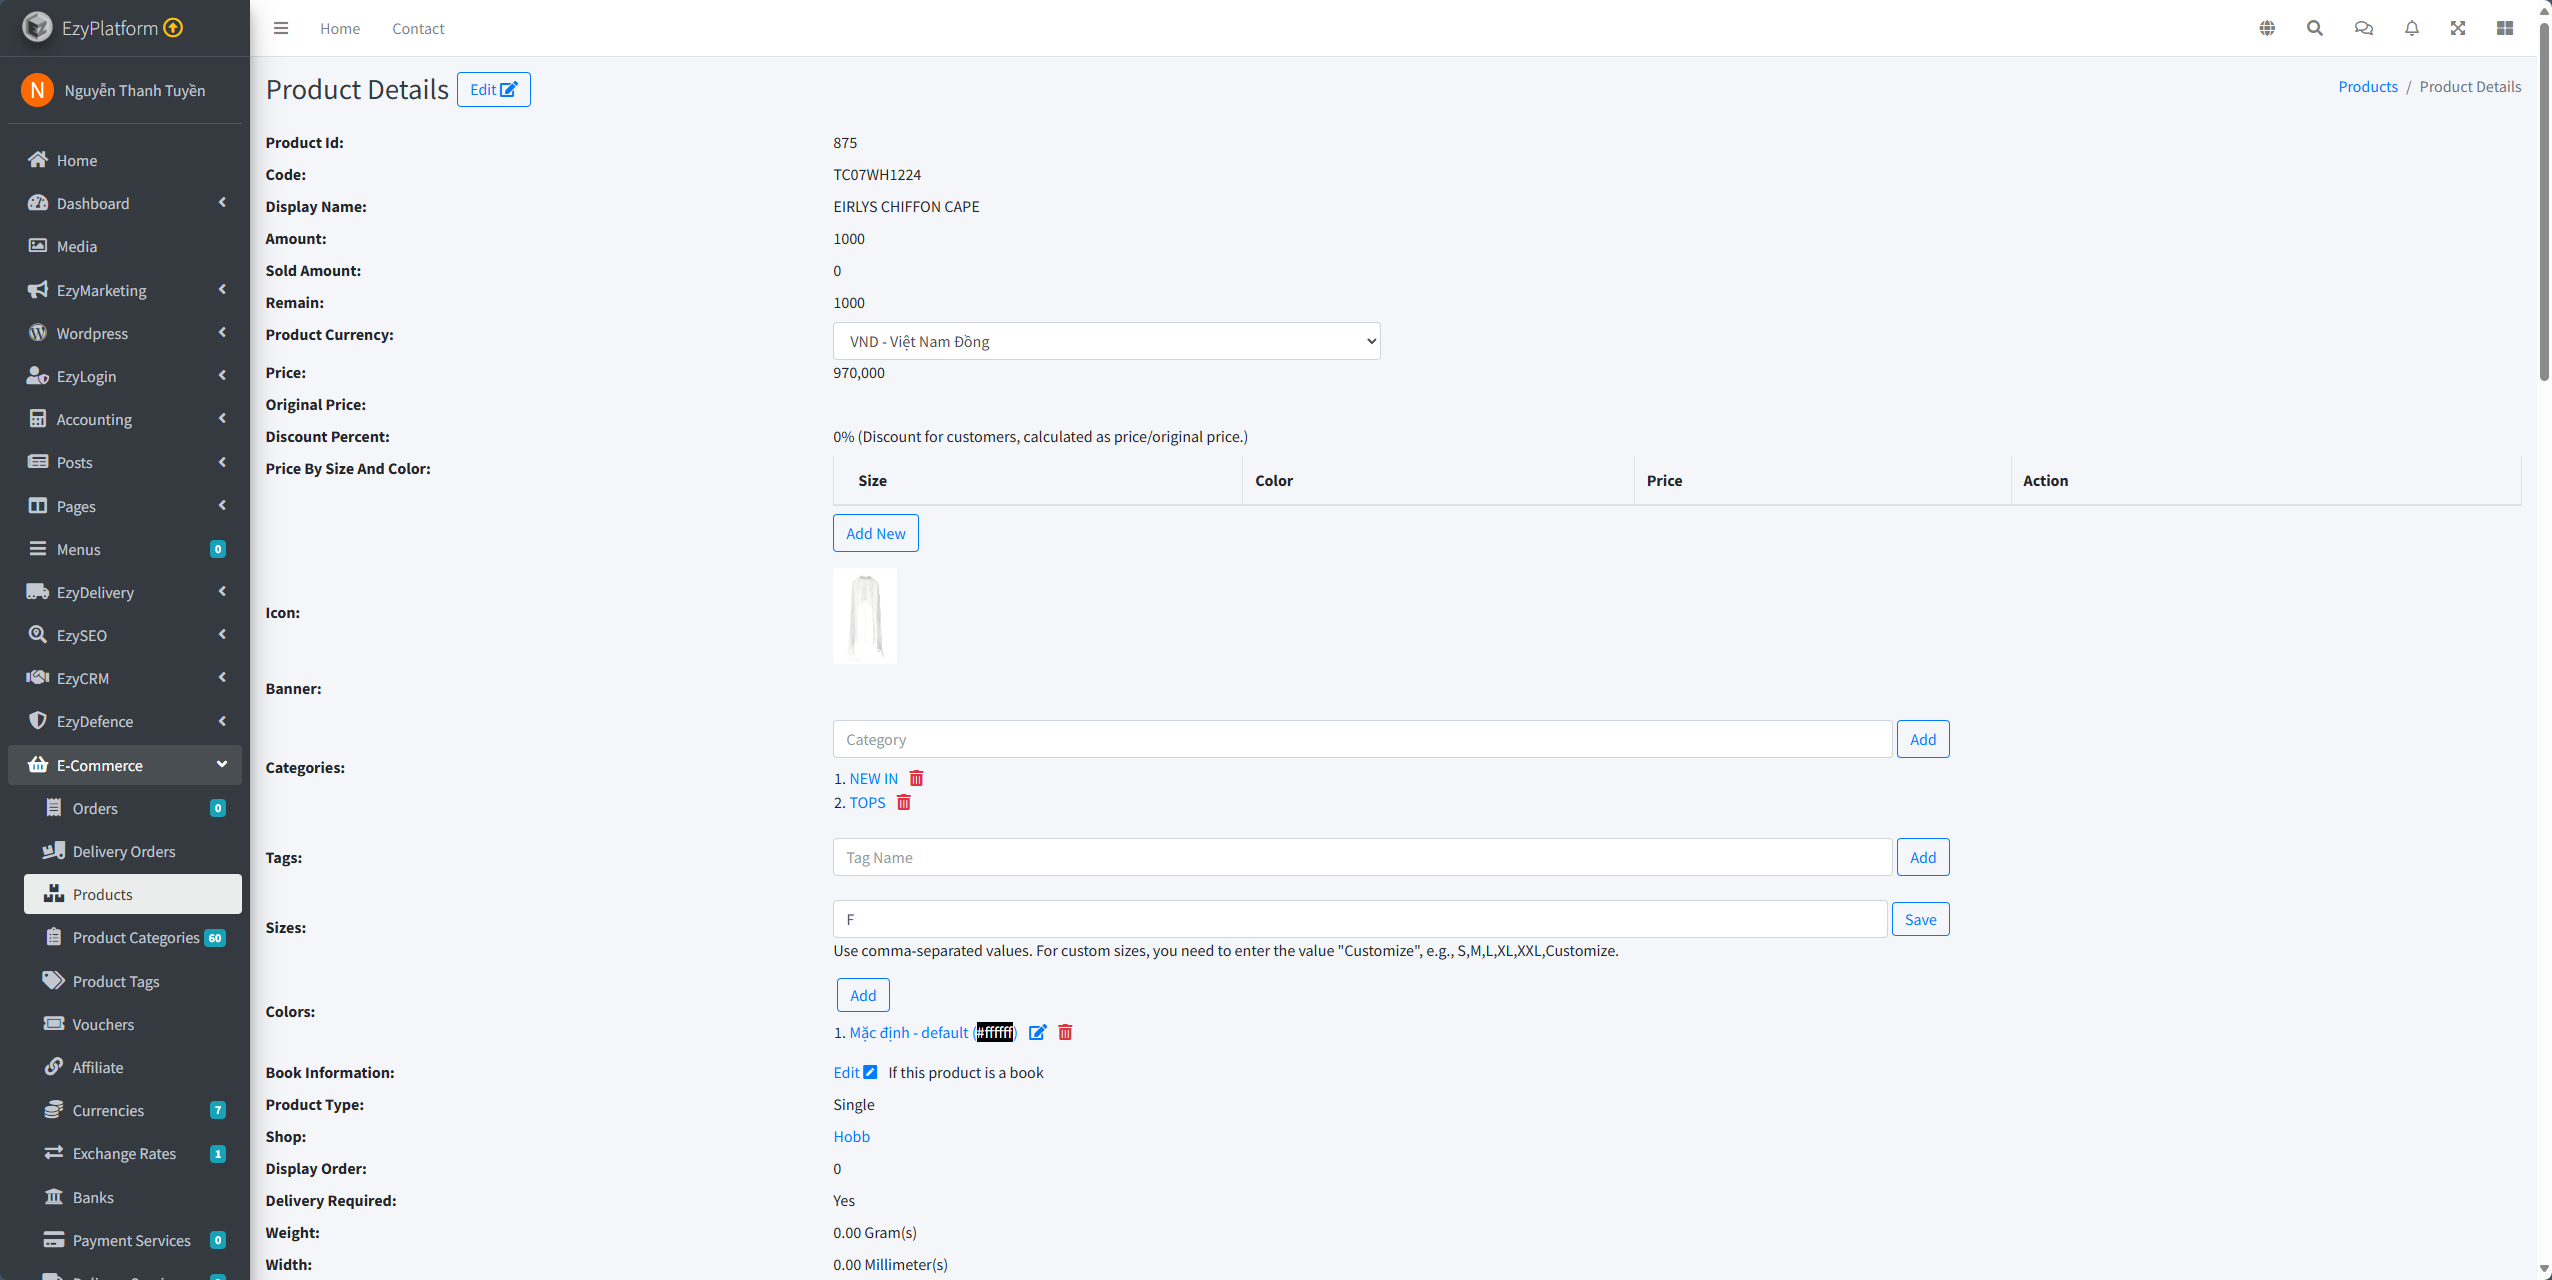Toggle fullscreen with the expand icon

2458,28
